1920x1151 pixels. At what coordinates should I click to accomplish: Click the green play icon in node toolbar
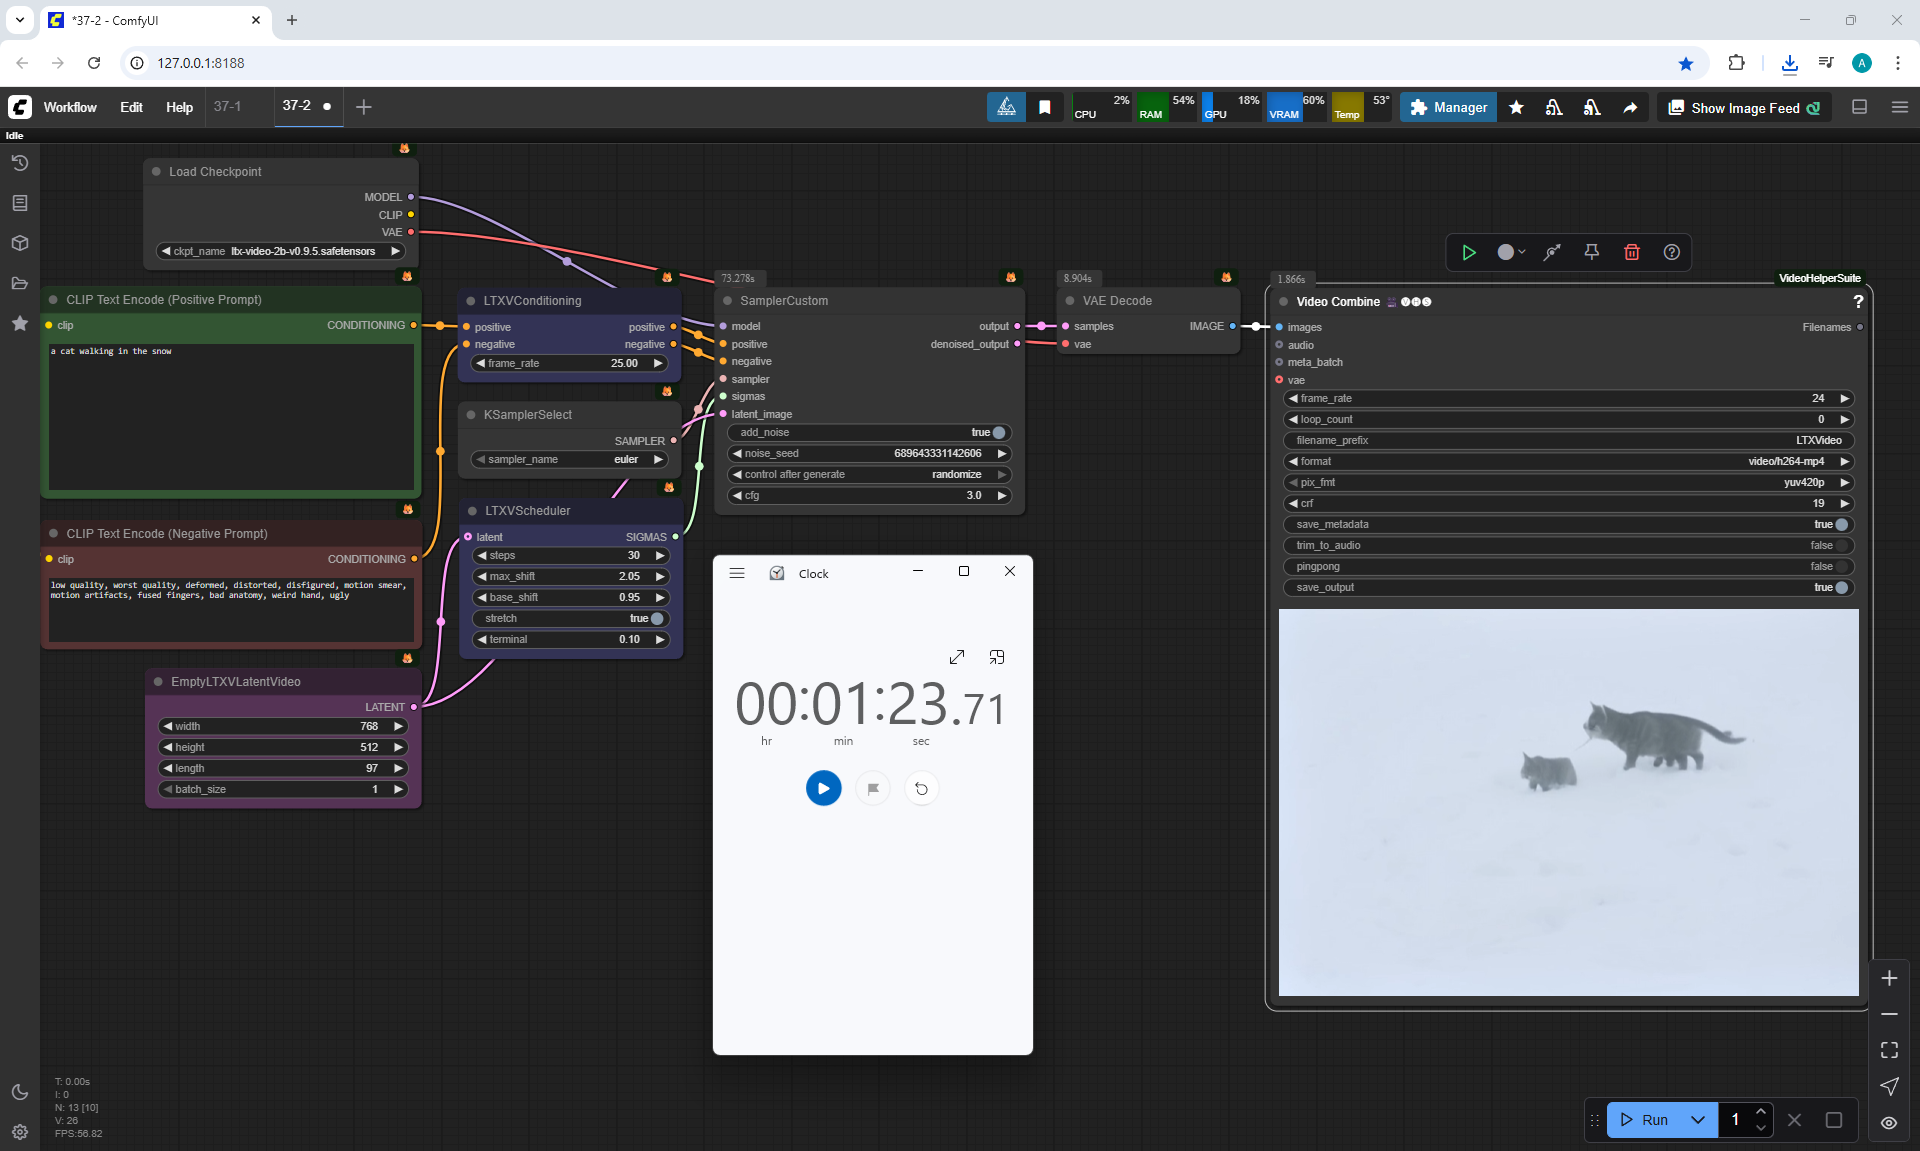pyautogui.click(x=1469, y=252)
